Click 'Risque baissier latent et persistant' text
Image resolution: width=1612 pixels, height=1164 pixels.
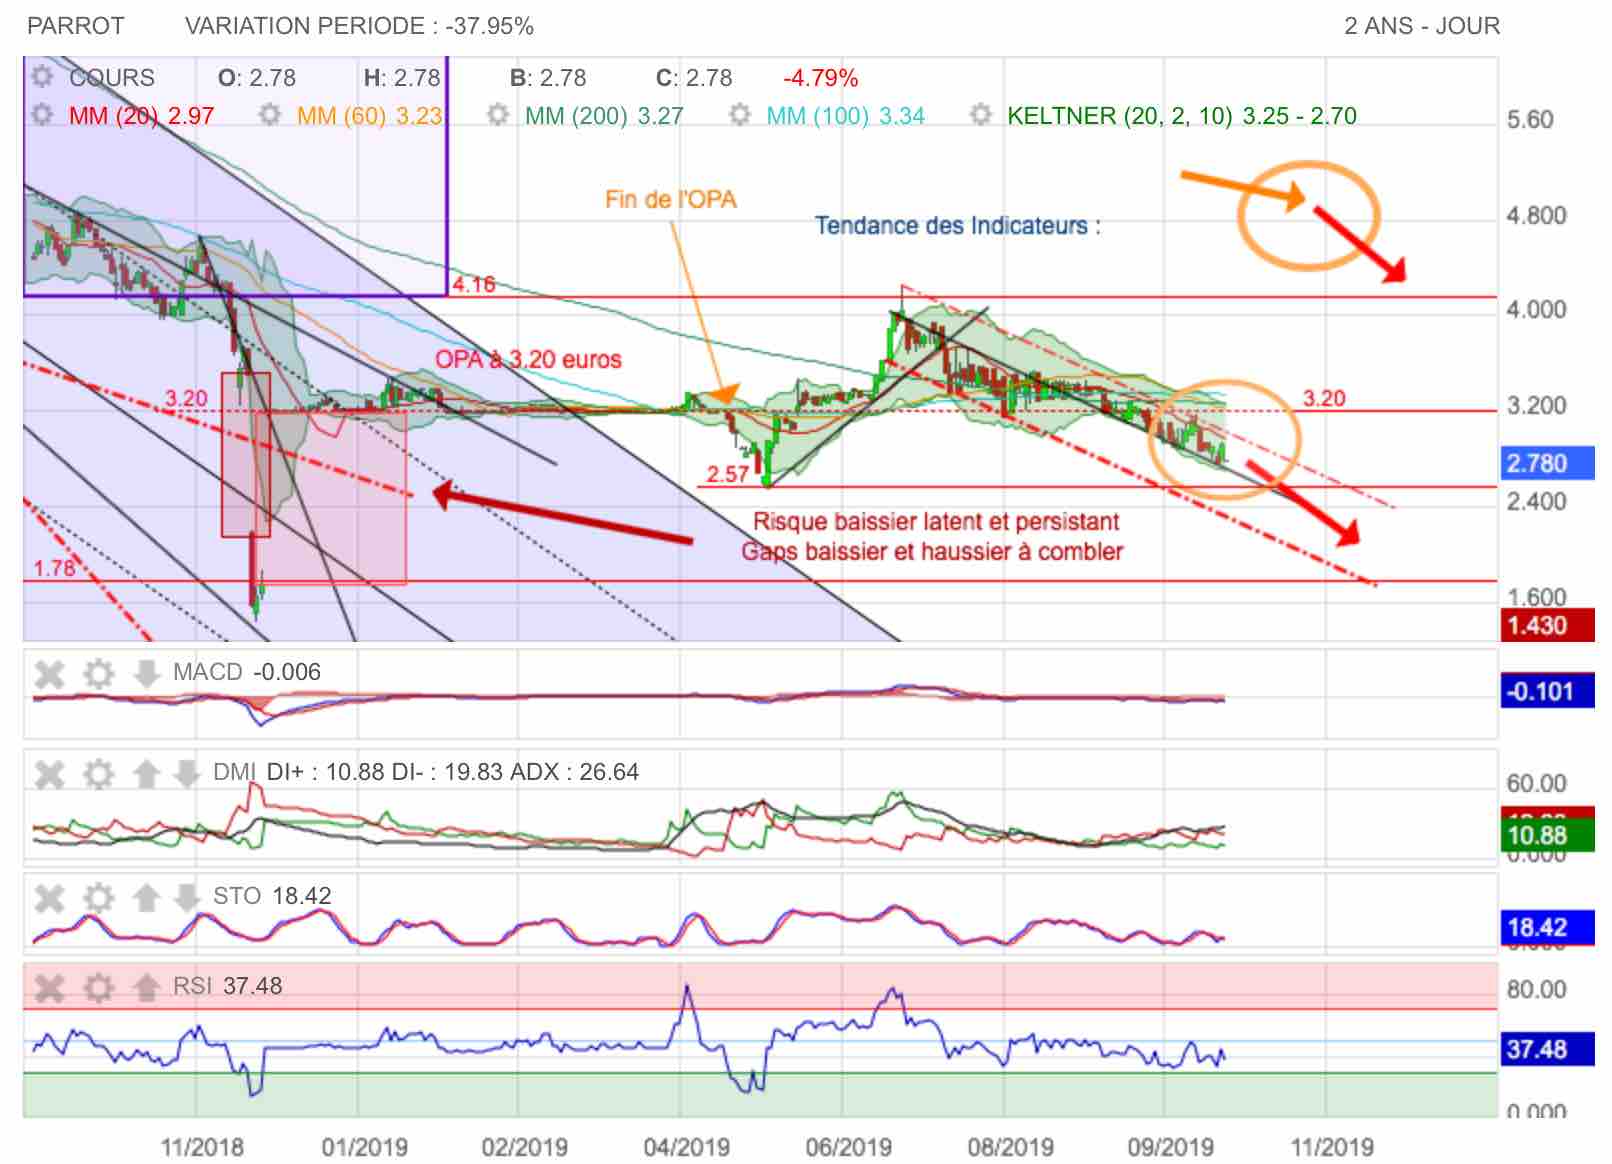tap(936, 521)
